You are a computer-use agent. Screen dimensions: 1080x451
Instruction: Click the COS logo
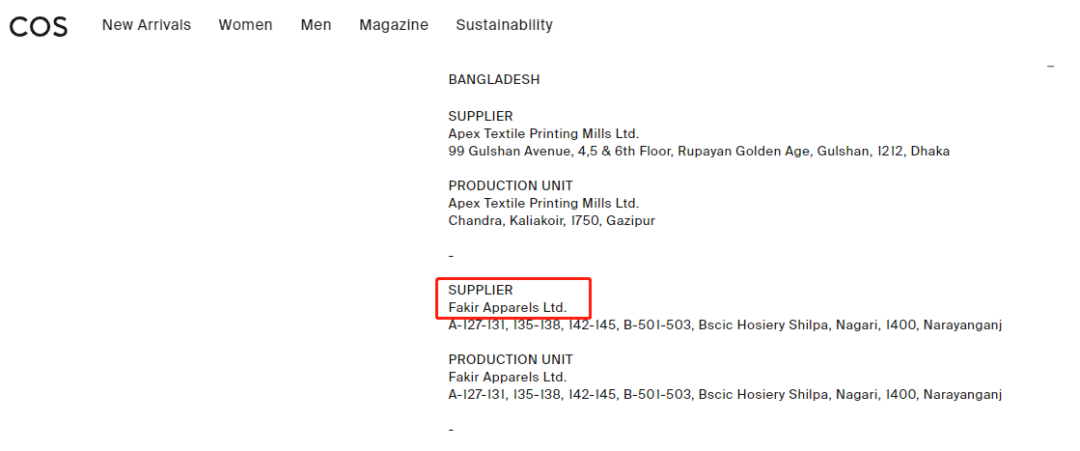tap(38, 26)
